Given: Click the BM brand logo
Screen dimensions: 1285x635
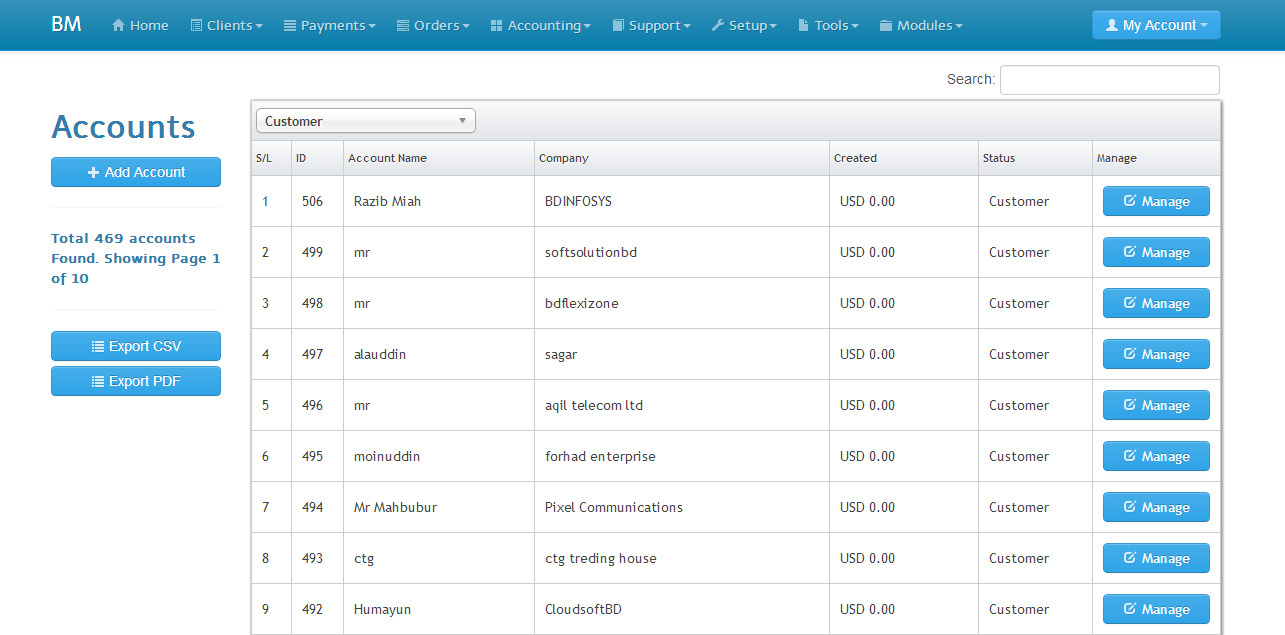Looking at the screenshot, I should pyautogui.click(x=66, y=24).
